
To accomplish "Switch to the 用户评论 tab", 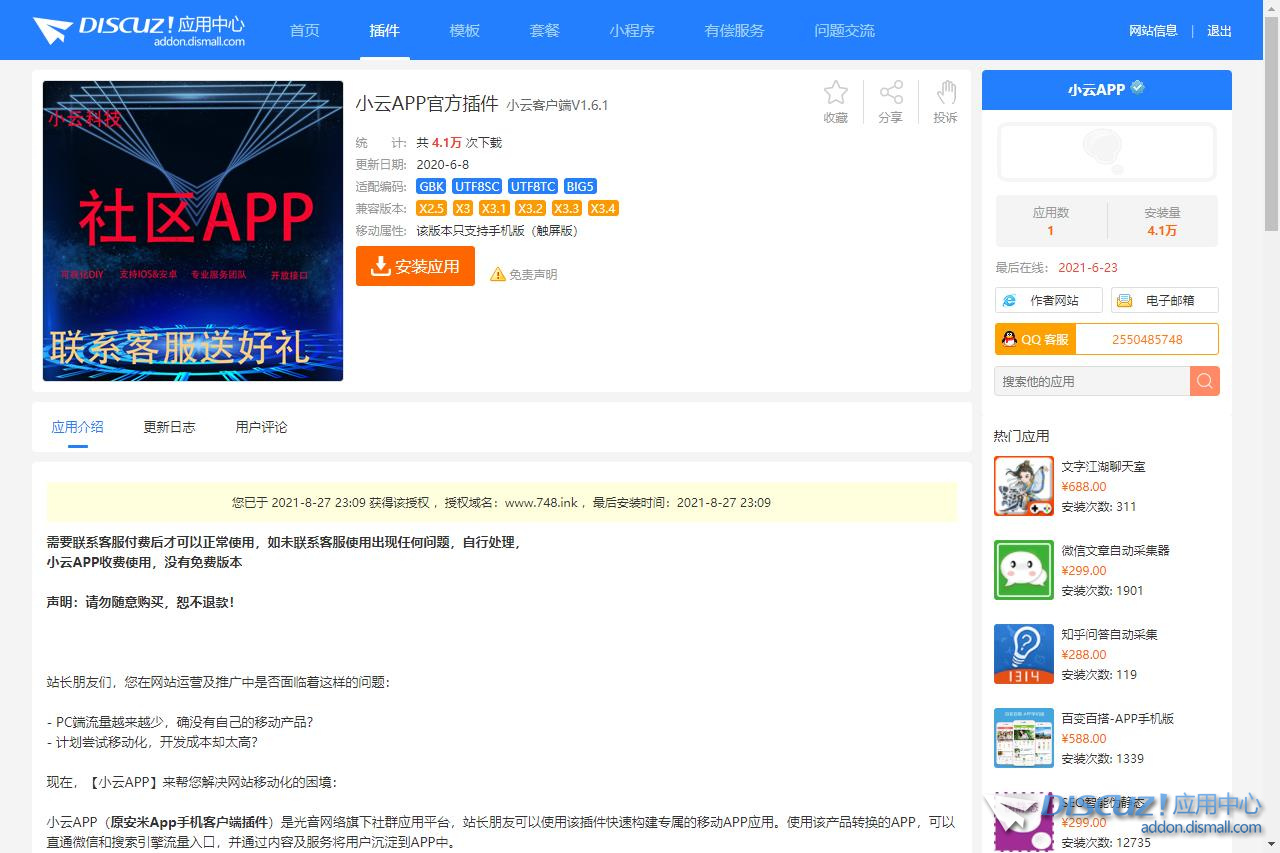I will point(261,427).
